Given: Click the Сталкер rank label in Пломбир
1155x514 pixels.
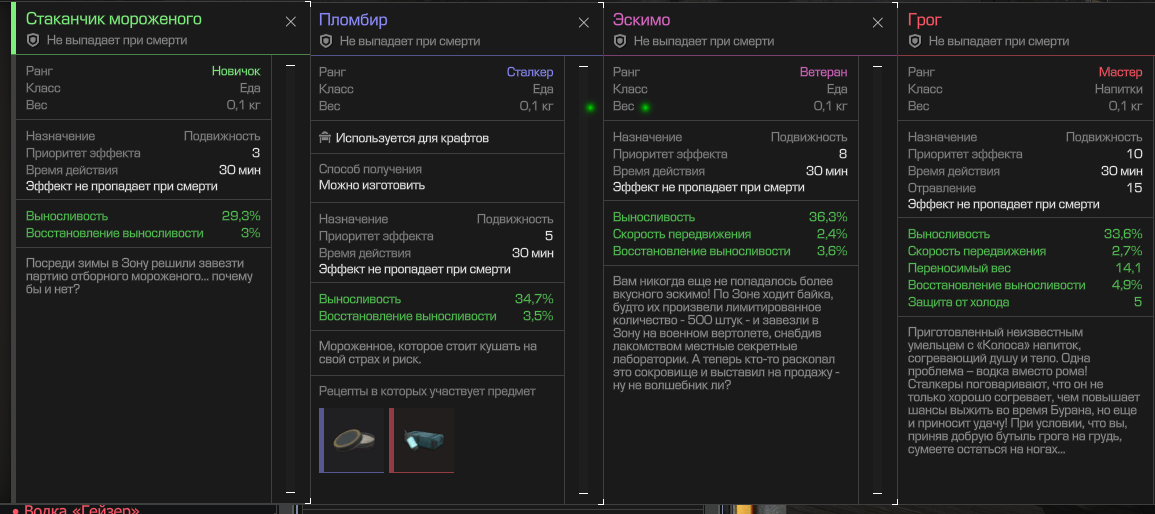Looking at the screenshot, I should [529, 72].
